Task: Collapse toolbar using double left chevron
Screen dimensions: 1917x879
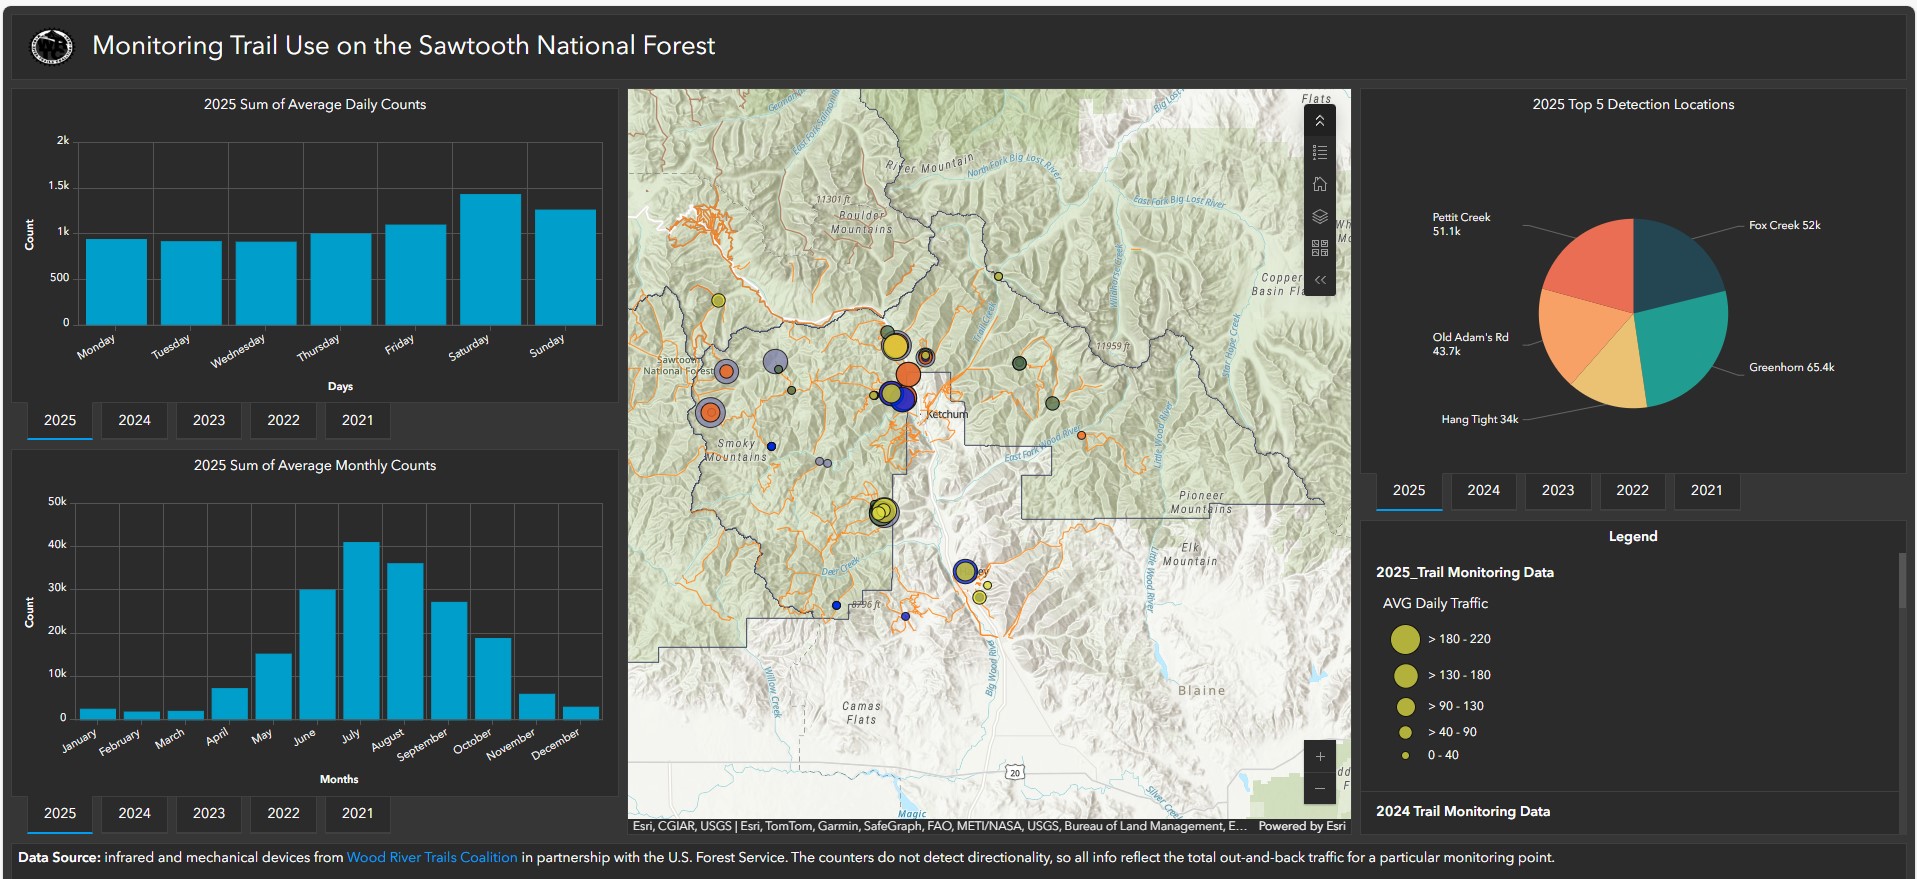Action: (1319, 280)
